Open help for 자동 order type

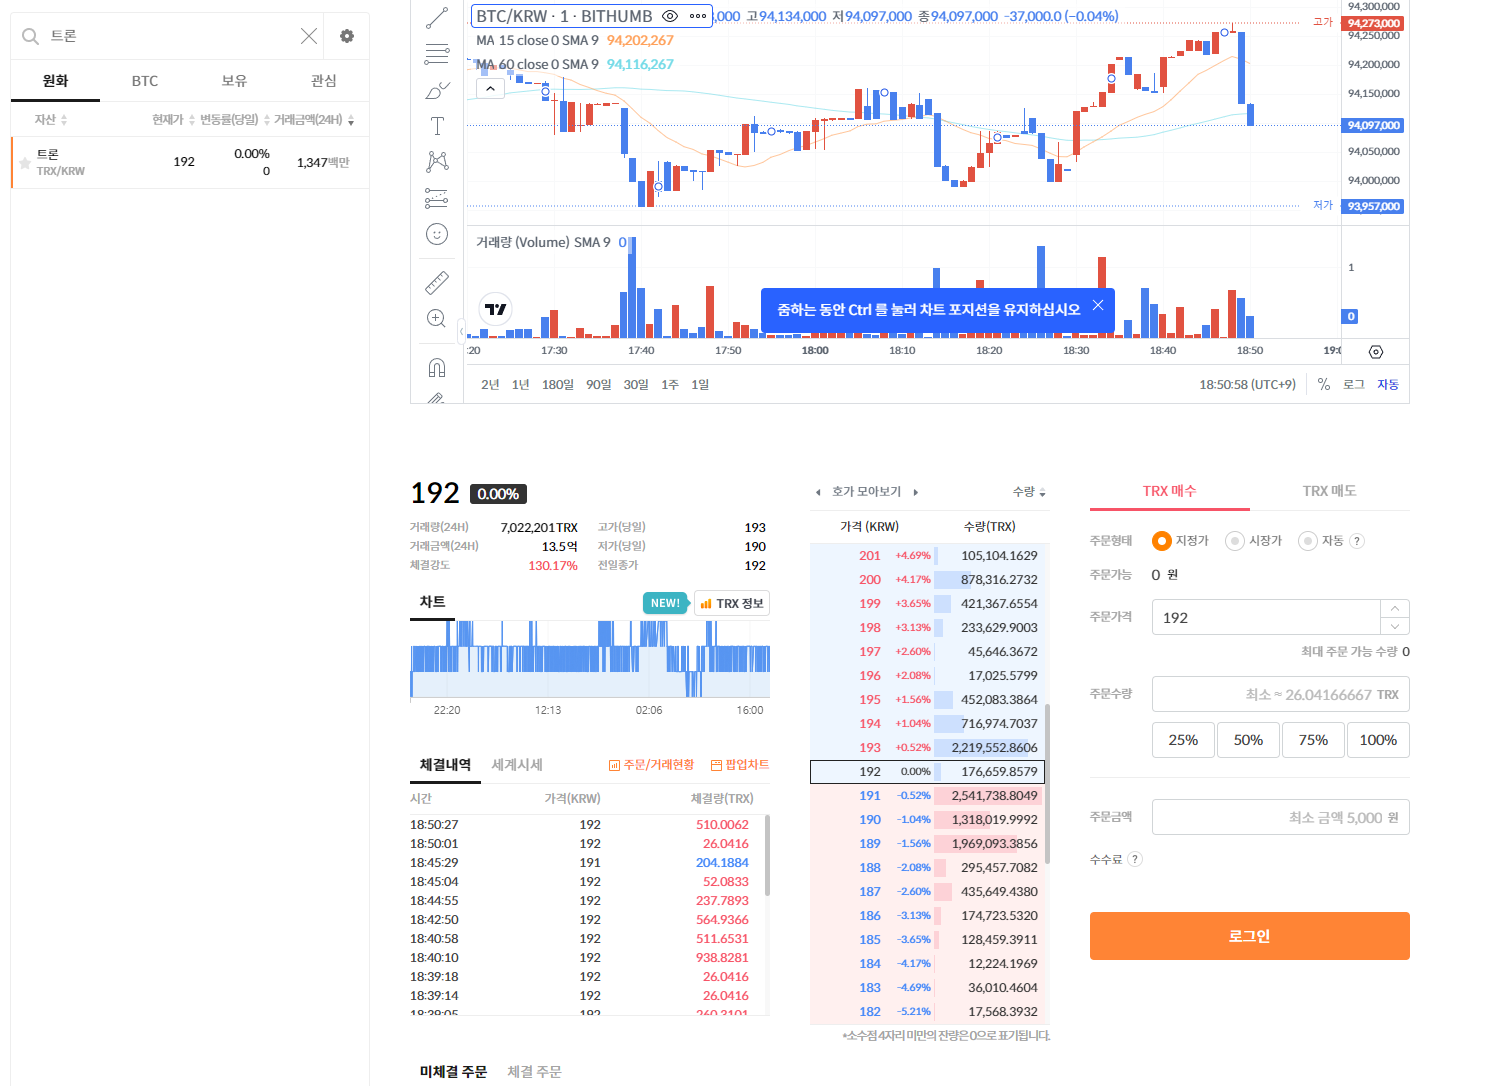tap(1357, 541)
